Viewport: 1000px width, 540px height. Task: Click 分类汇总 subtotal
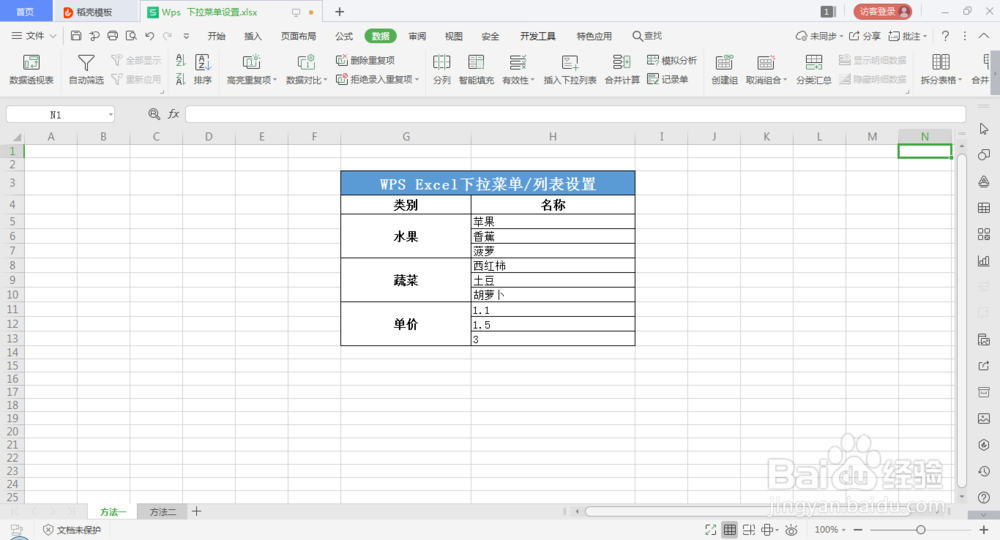click(x=813, y=69)
